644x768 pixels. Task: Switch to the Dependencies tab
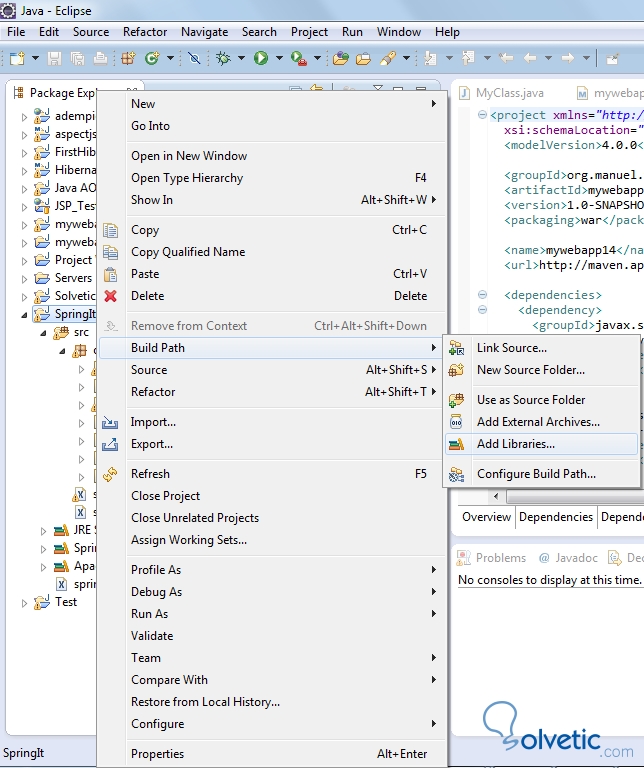coord(556,517)
